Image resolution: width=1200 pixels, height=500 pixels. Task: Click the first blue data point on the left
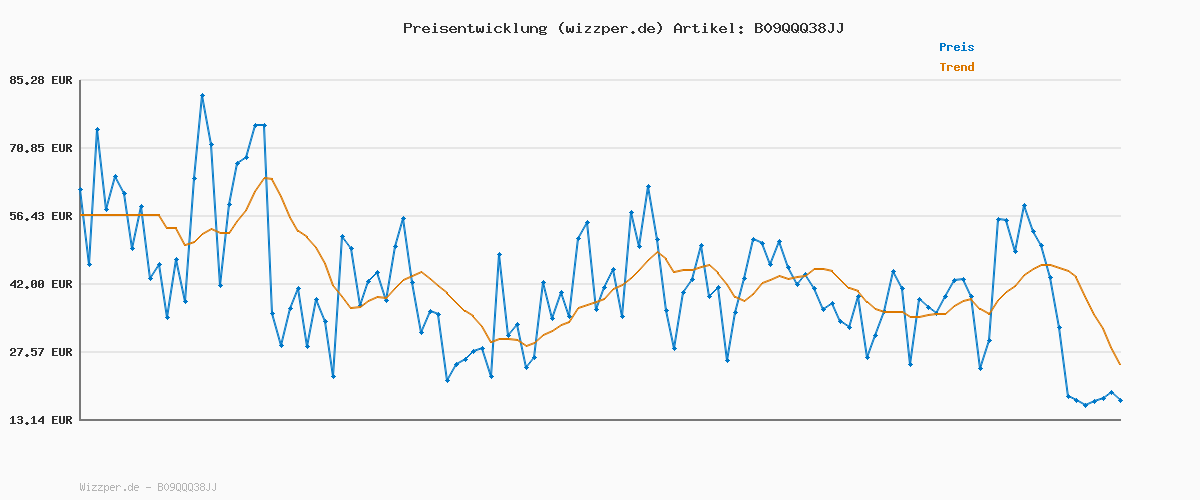pos(80,189)
